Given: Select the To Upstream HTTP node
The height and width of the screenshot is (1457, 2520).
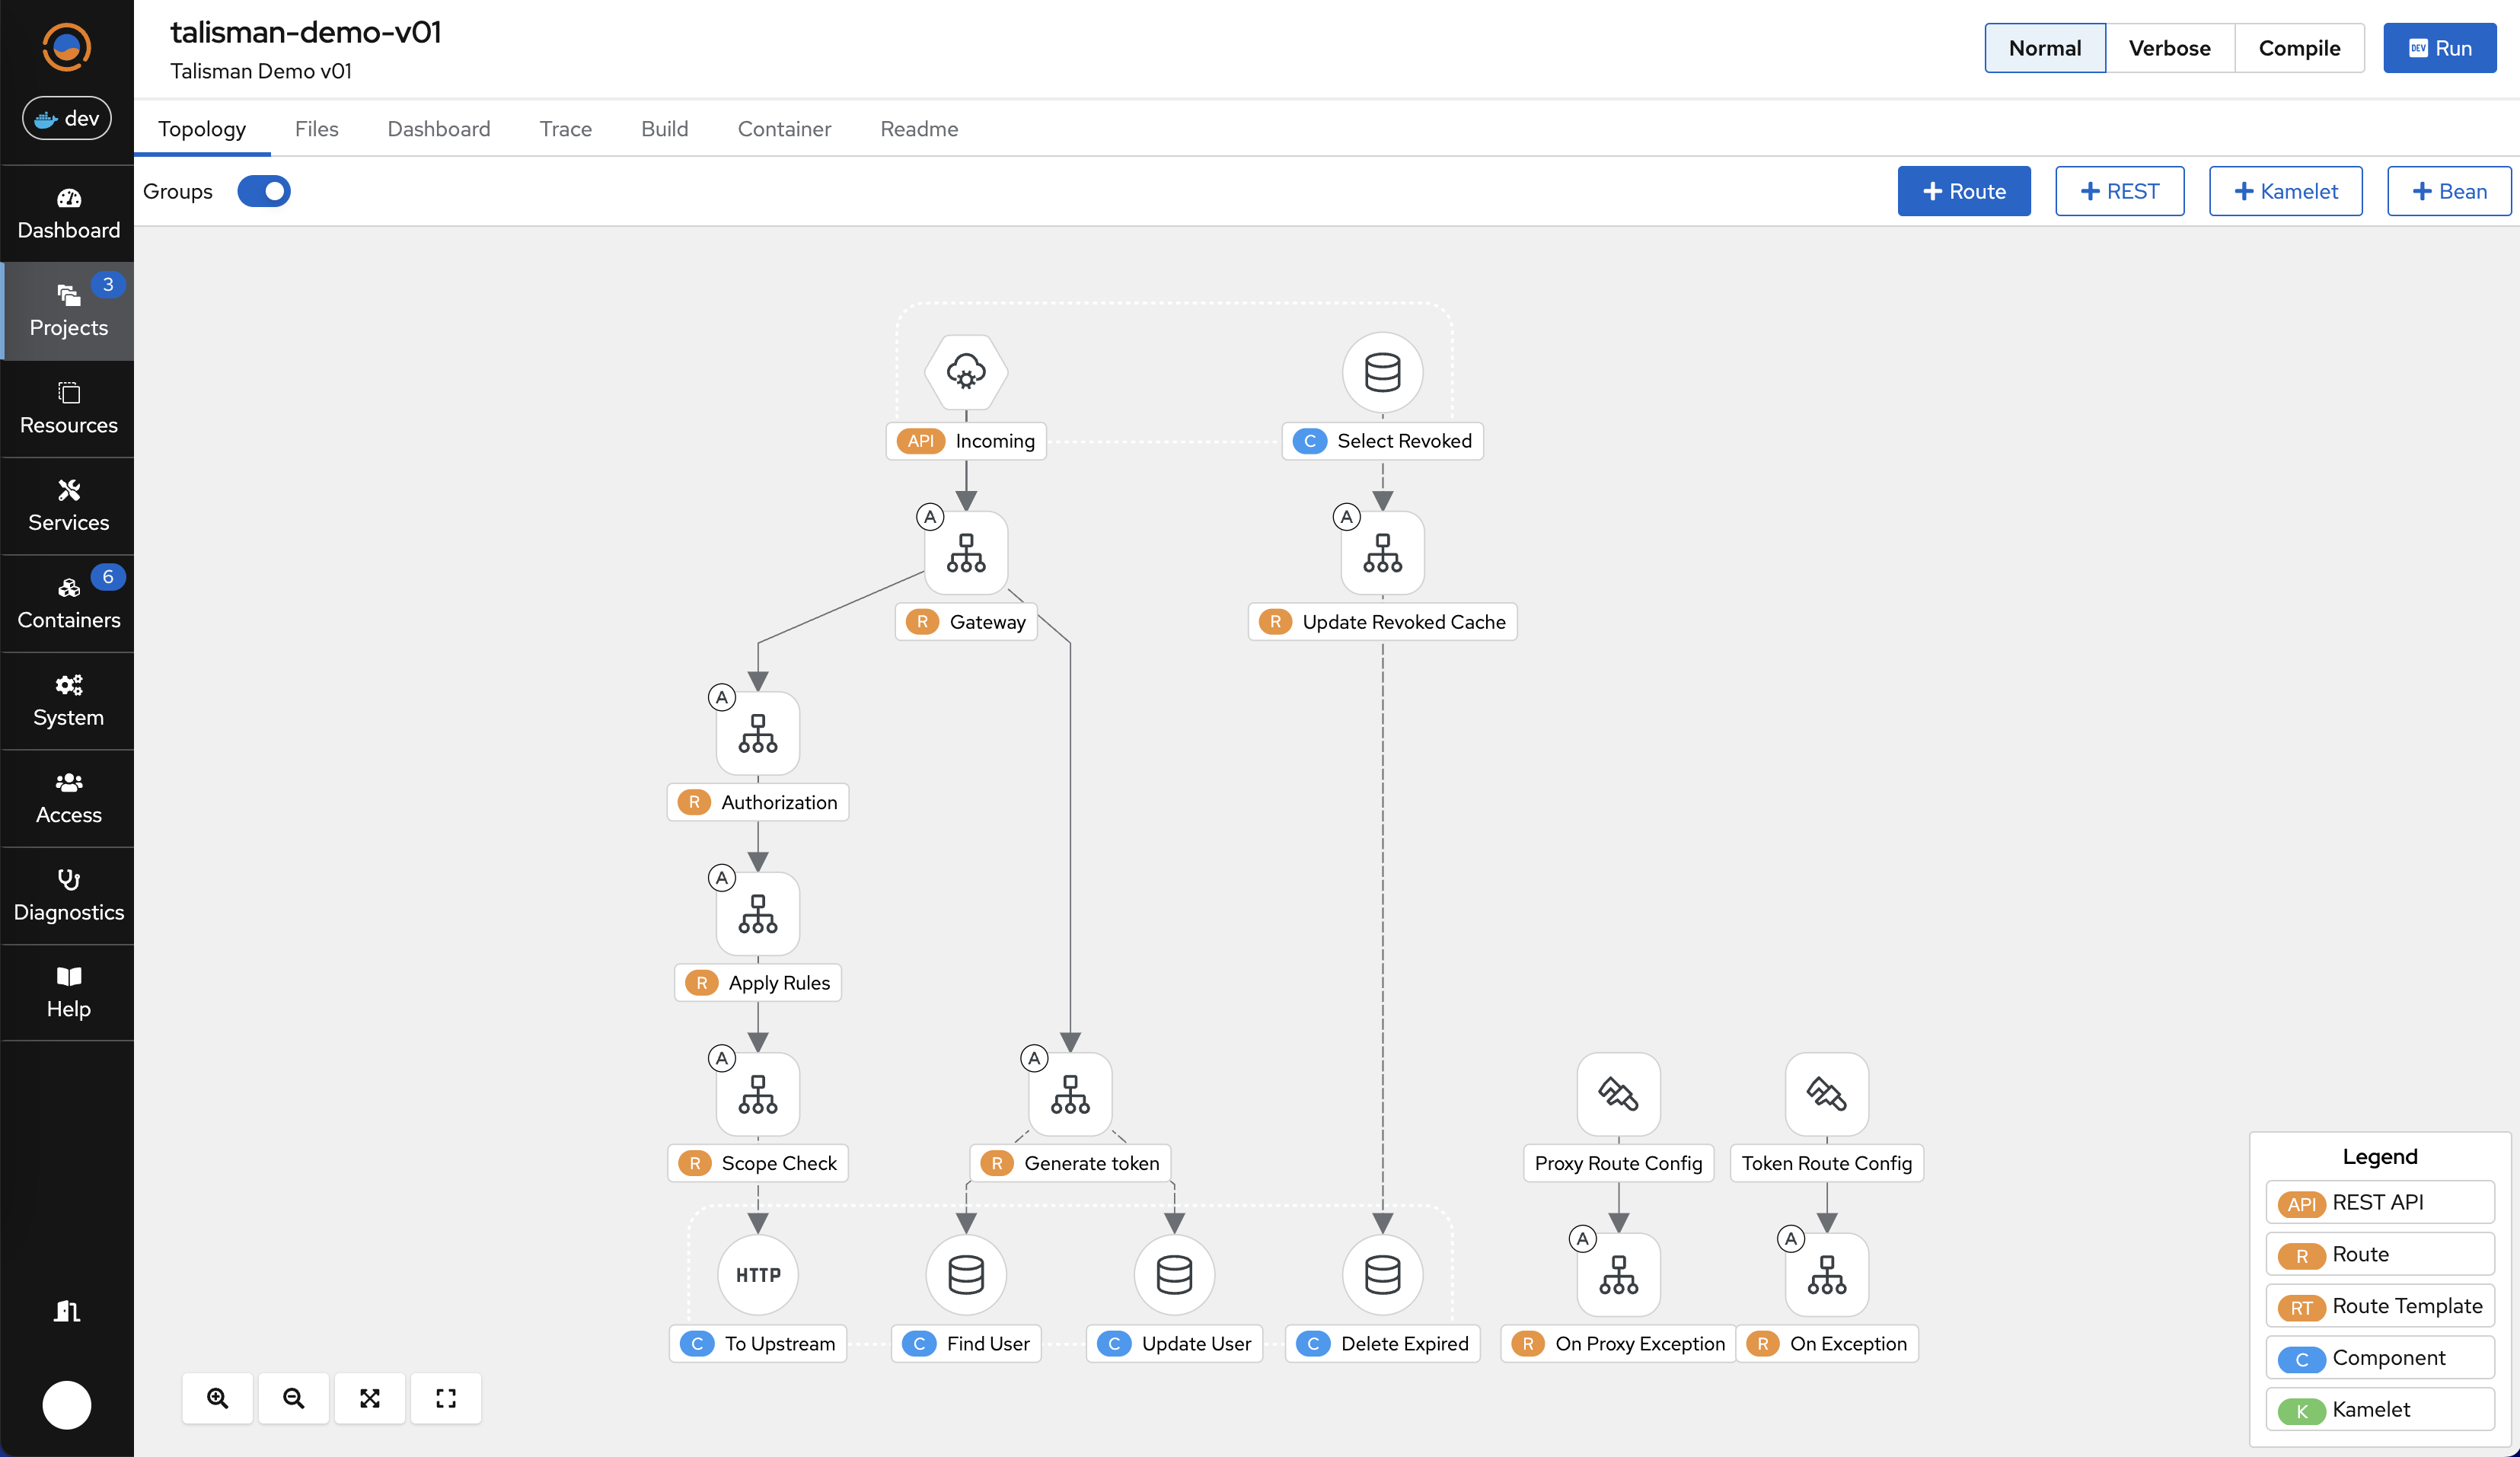Looking at the screenshot, I should [x=758, y=1274].
